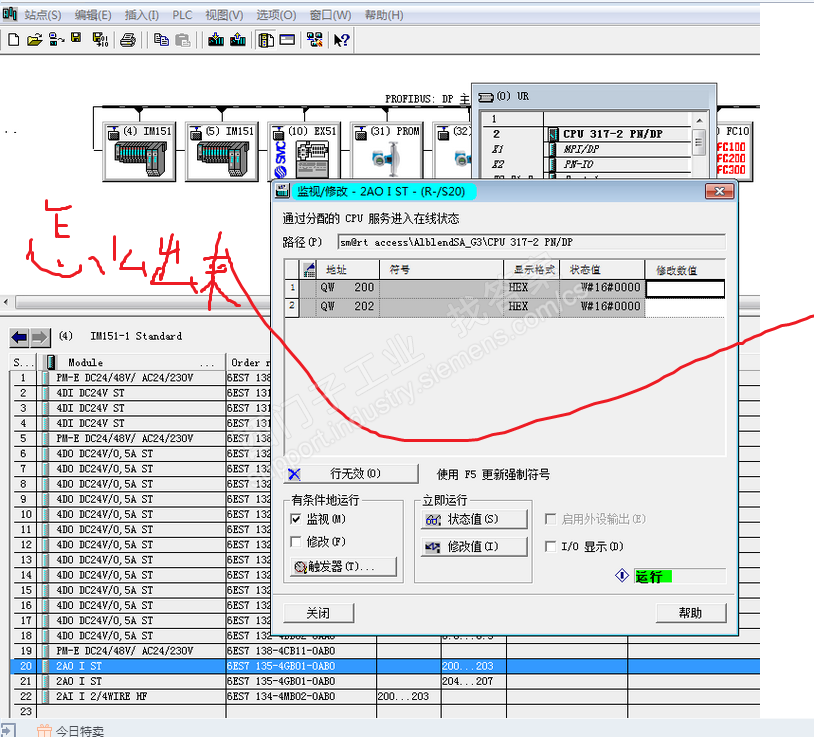Click the icon header in the address column
This screenshot has height=737, width=814.
point(309,269)
